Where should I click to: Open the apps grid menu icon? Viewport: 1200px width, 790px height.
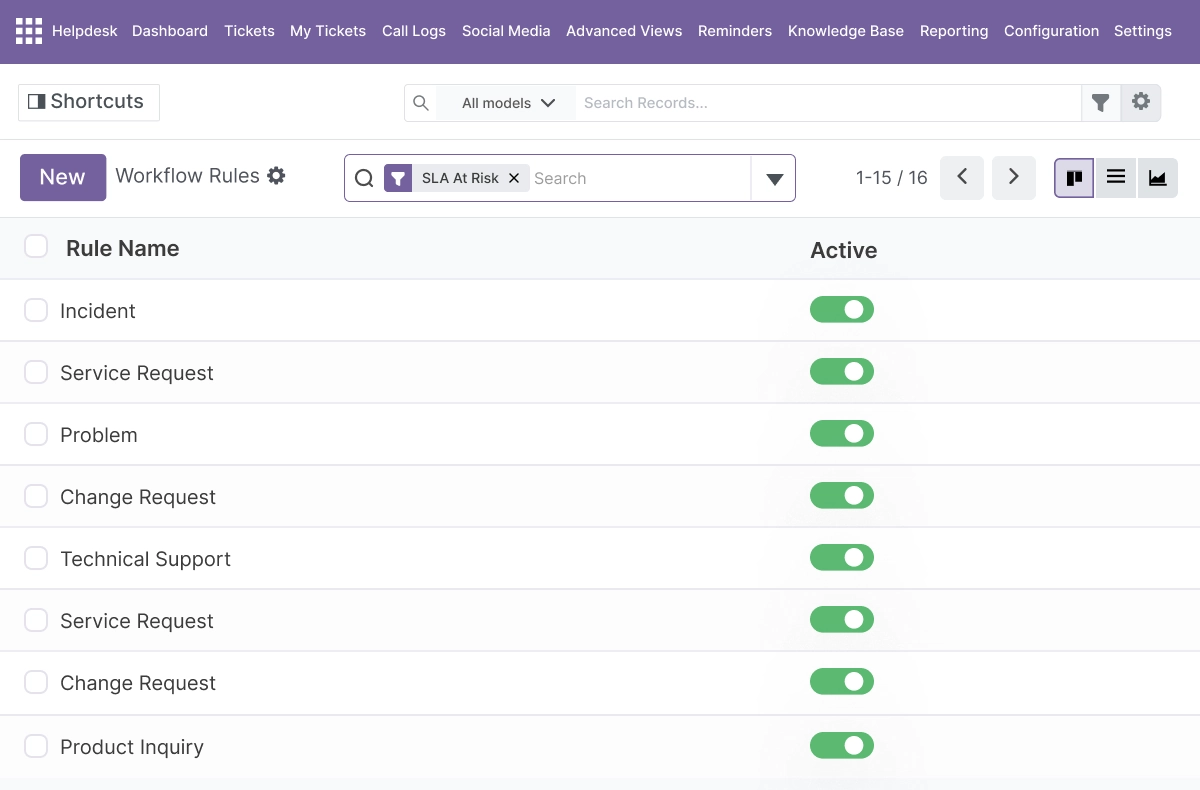coord(29,31)
